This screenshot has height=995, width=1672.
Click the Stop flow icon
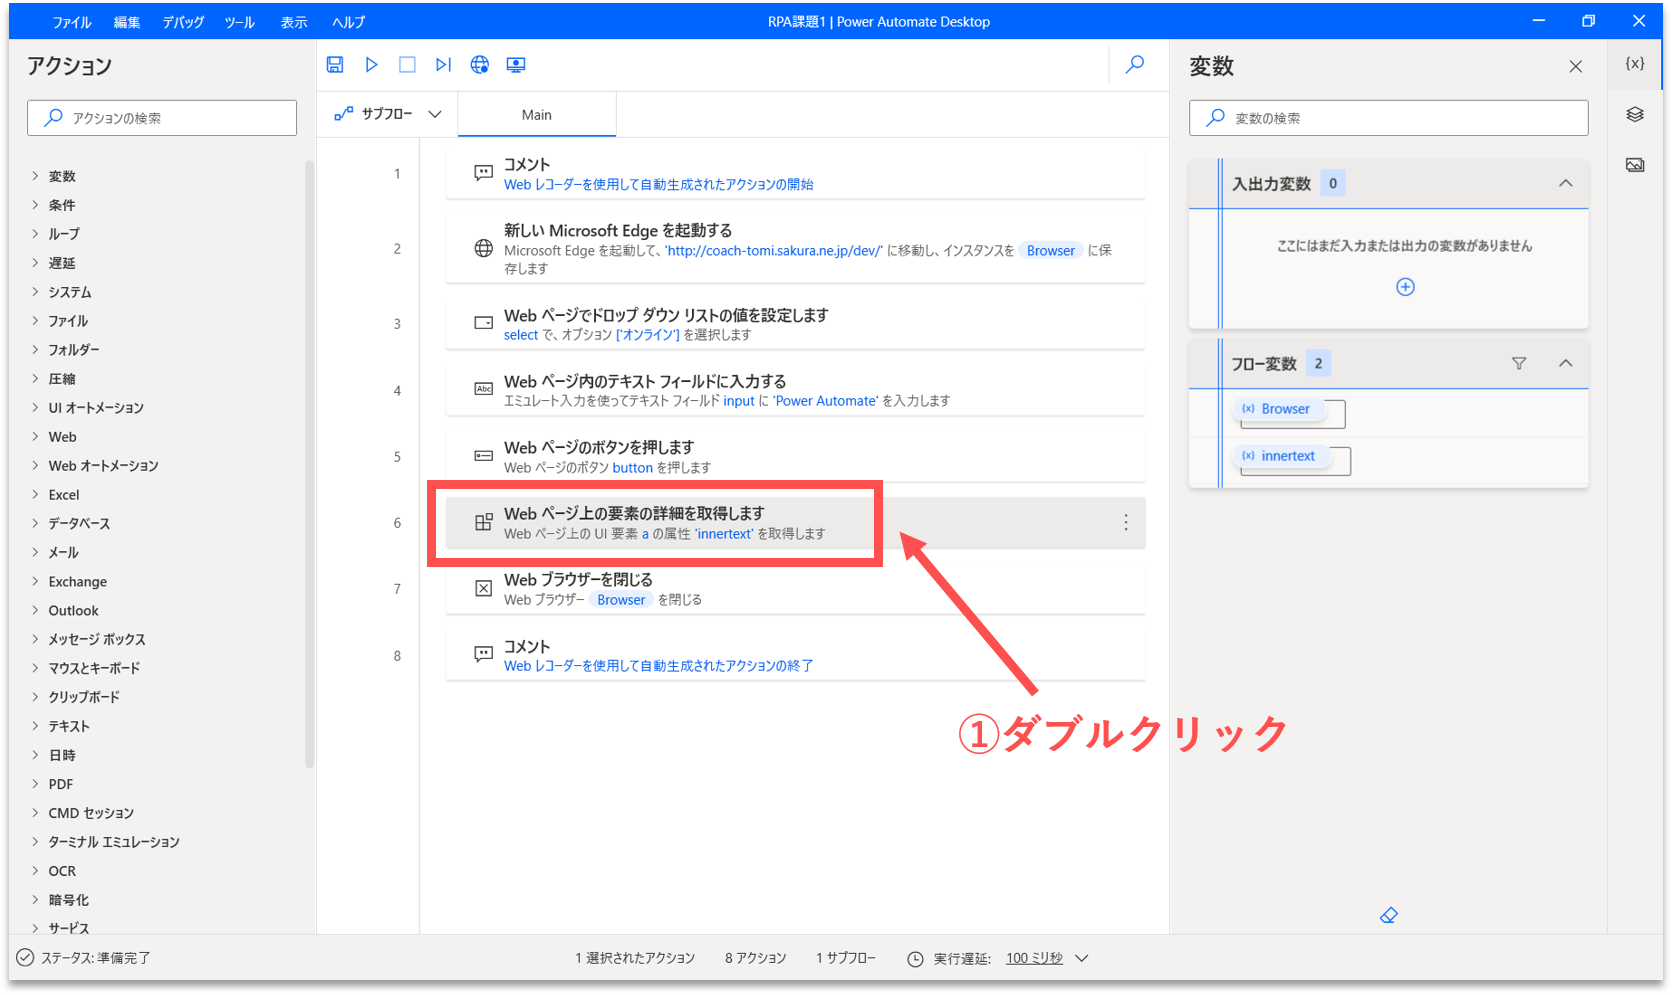[407, 65]
